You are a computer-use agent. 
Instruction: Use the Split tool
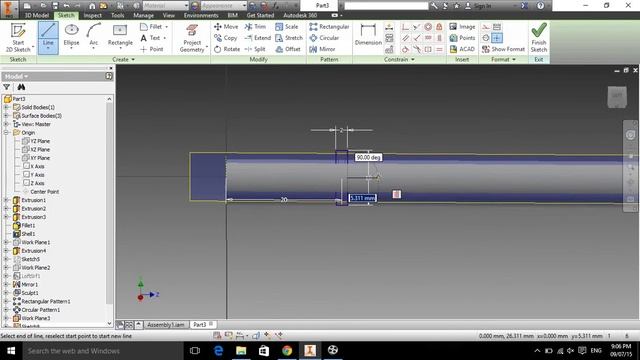[255, 49]
